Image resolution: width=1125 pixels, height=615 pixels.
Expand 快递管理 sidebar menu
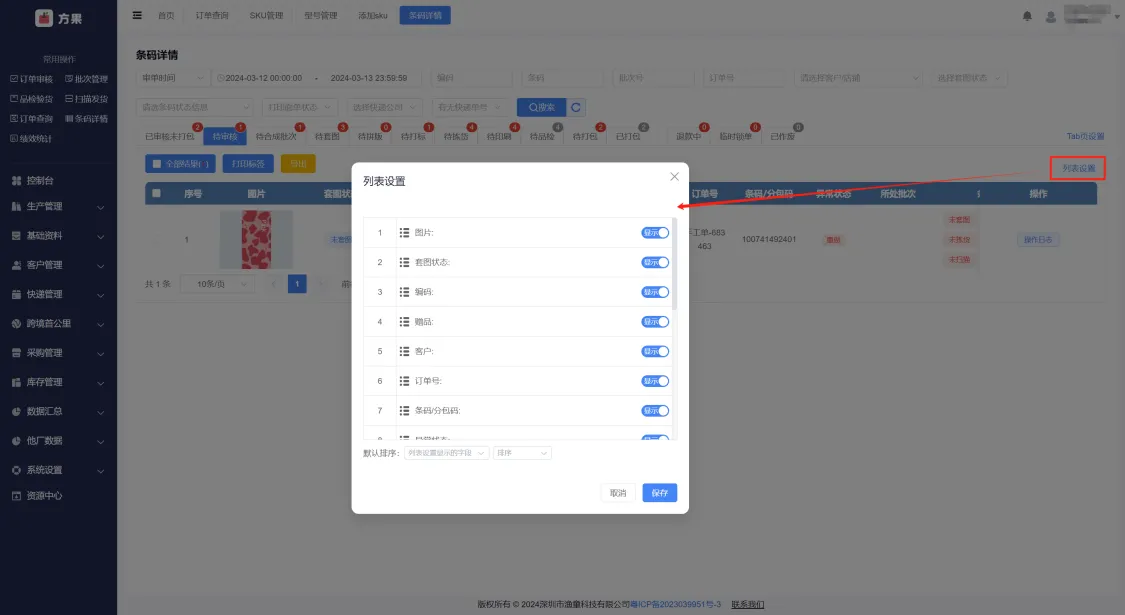(x=58, y=294)
